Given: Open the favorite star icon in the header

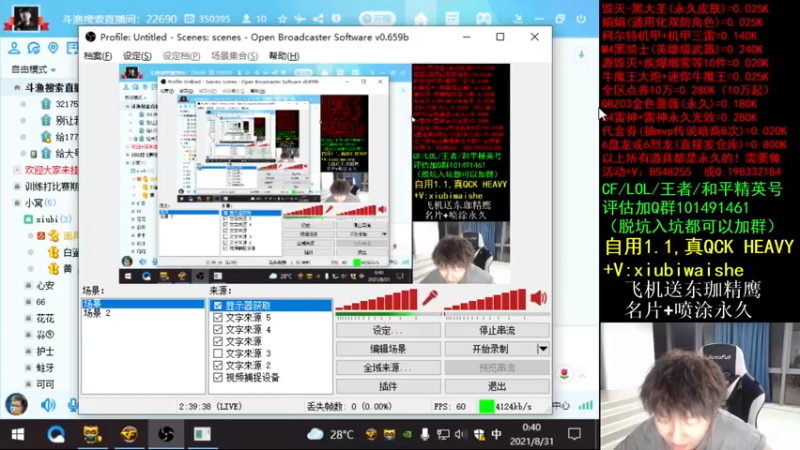Looking at the screenshot, I should pyautogui.click(x=282, y=19).
